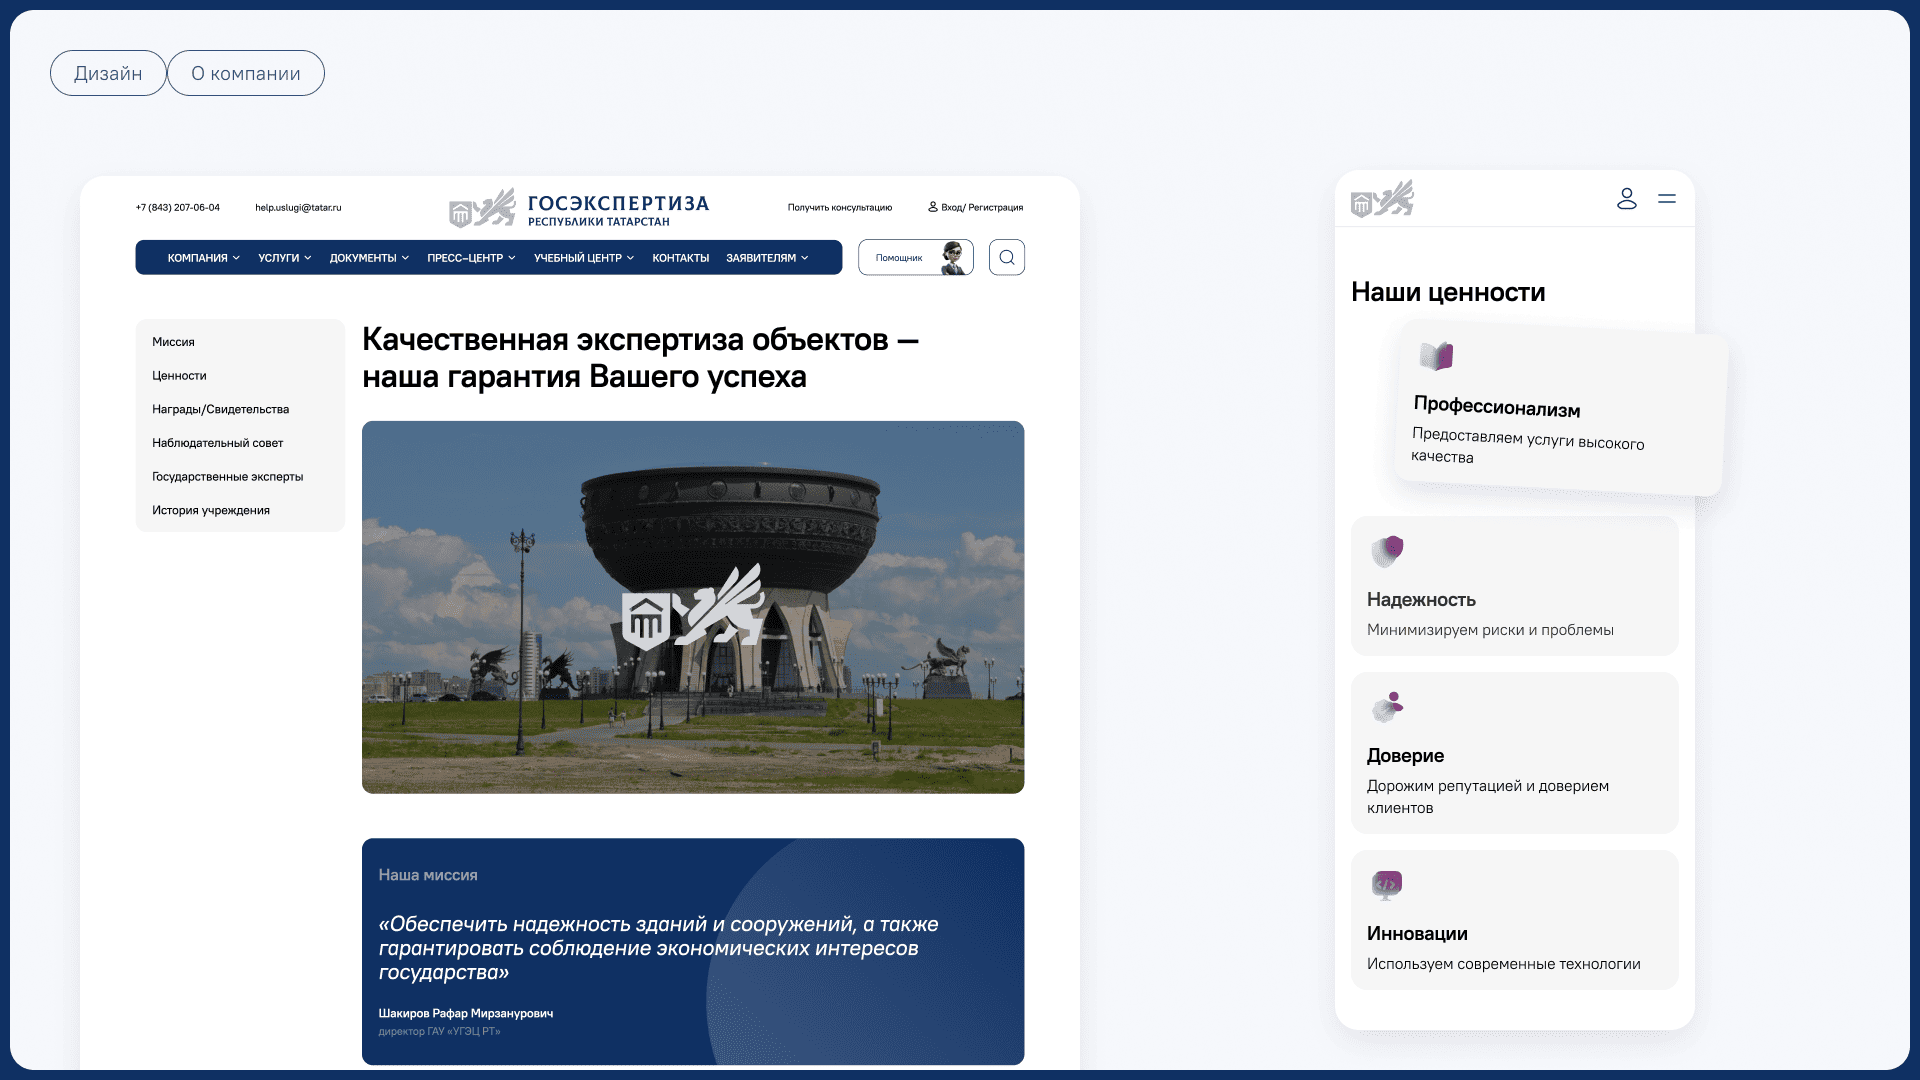Expand the КОМПАНИЯ dropdown menu
The image size is (1920, 1080).
pyautogui.click(x=204, y=258)
